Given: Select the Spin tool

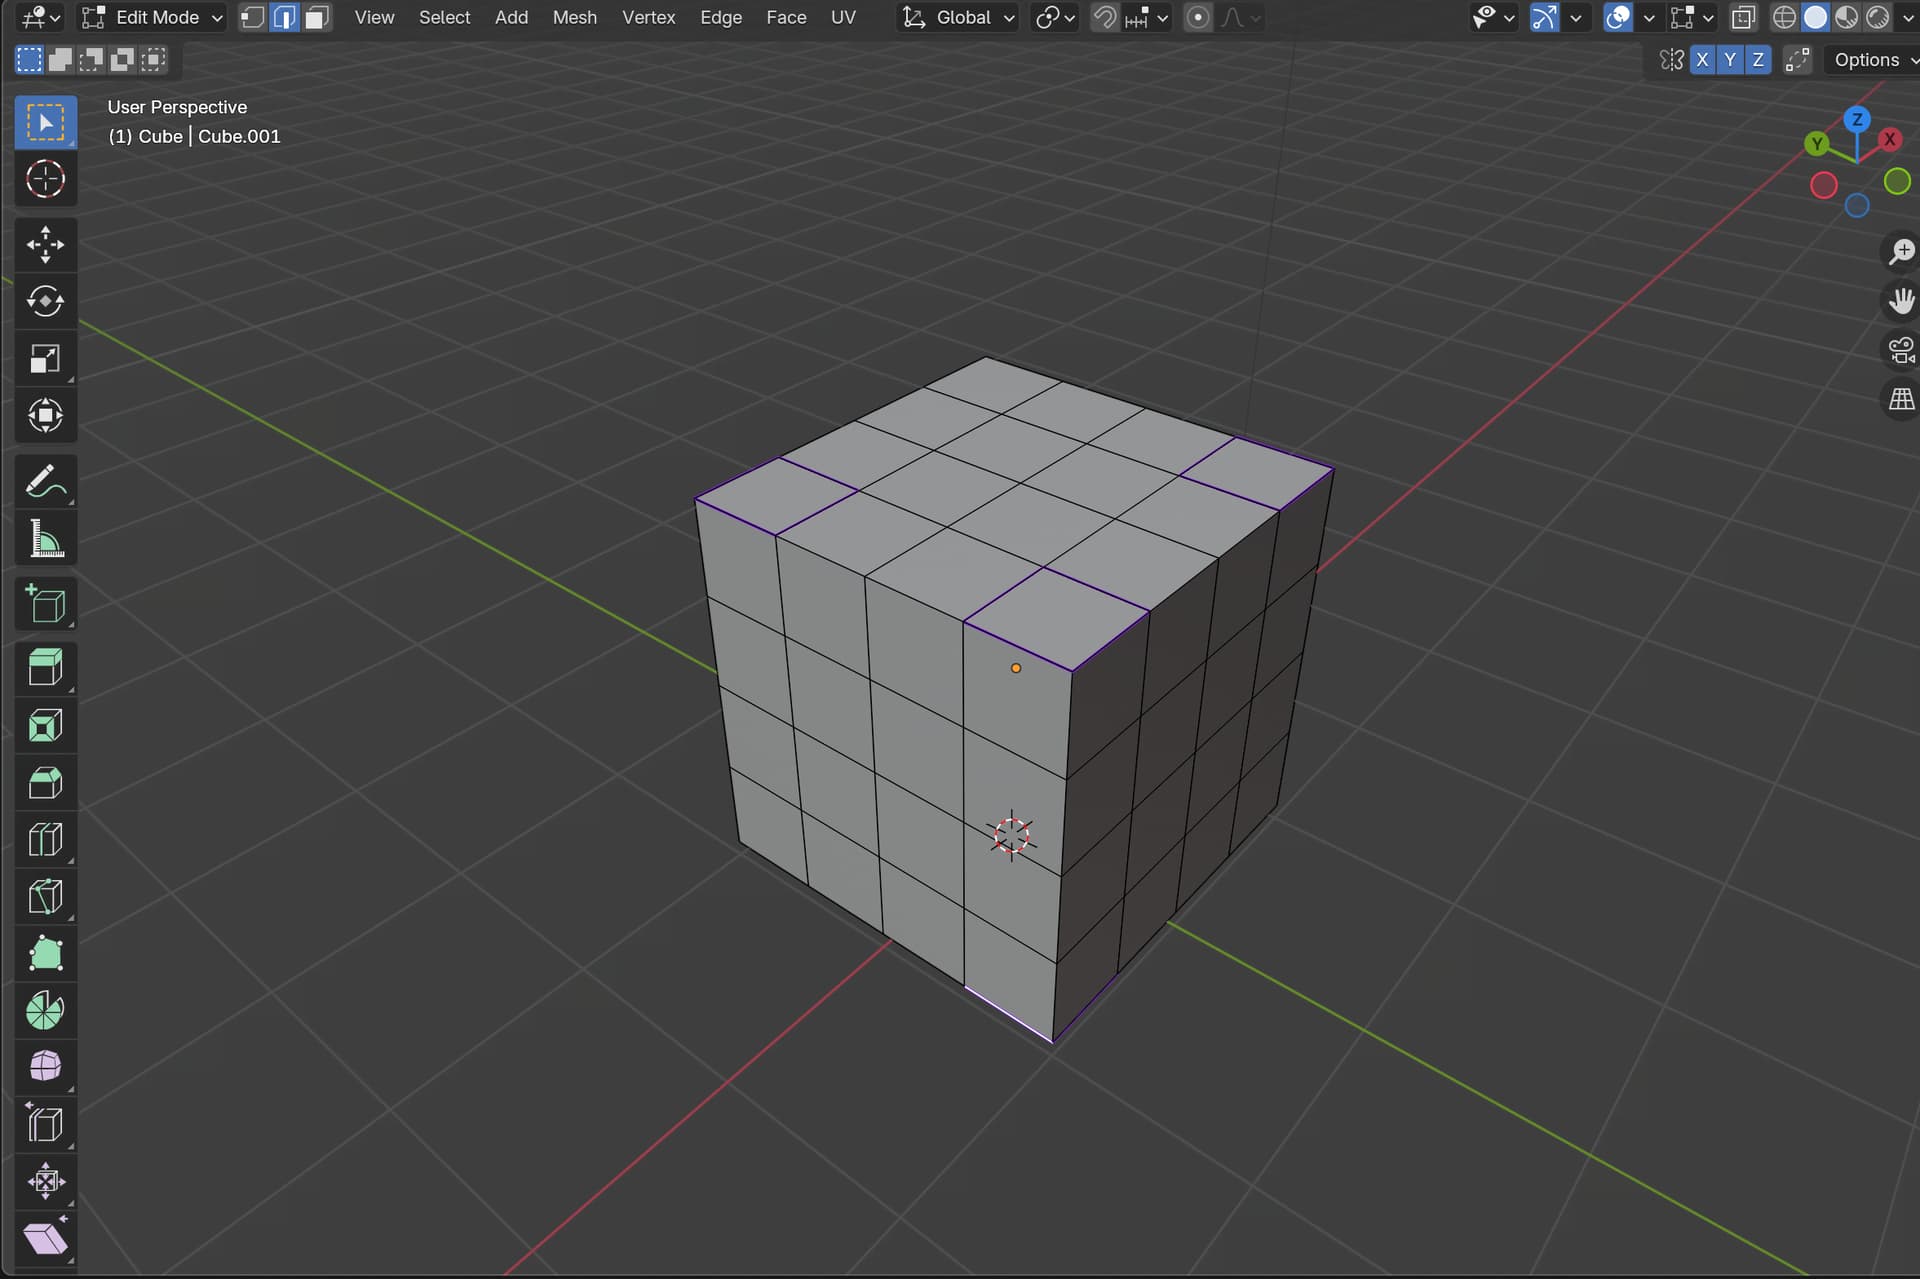Looking at the screenshot, I should coord(45,1010).
